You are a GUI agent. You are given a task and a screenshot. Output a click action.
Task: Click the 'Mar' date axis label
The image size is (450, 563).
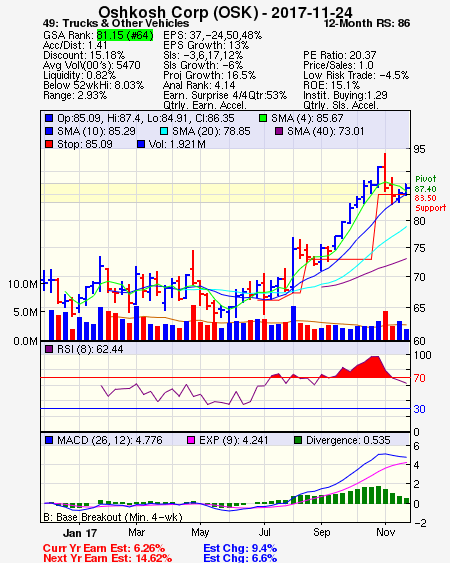(136, 532)
